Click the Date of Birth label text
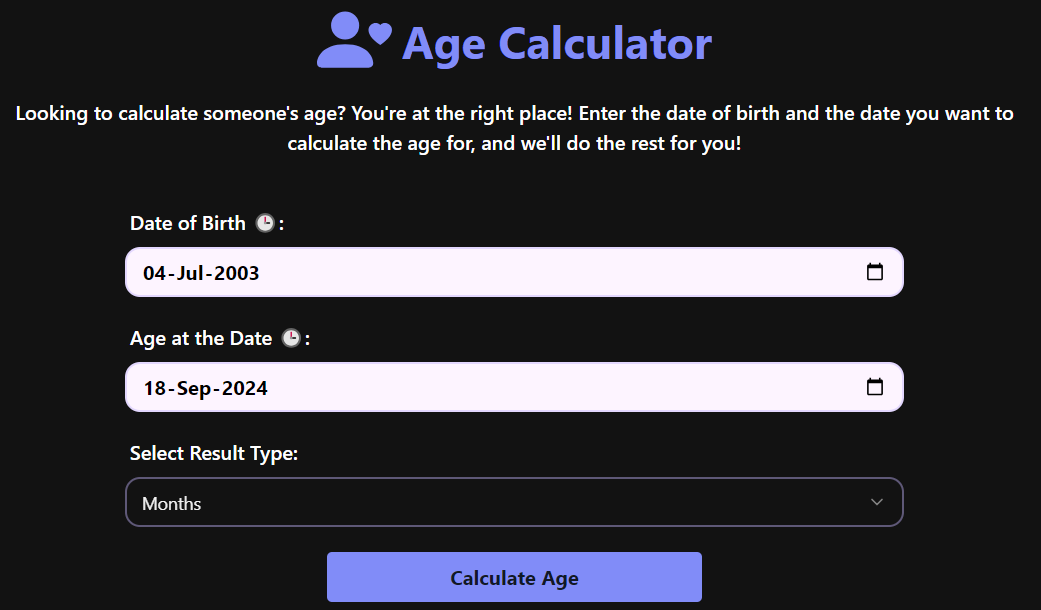This screenshot has width=1041, height=610. tap(187, 223)
